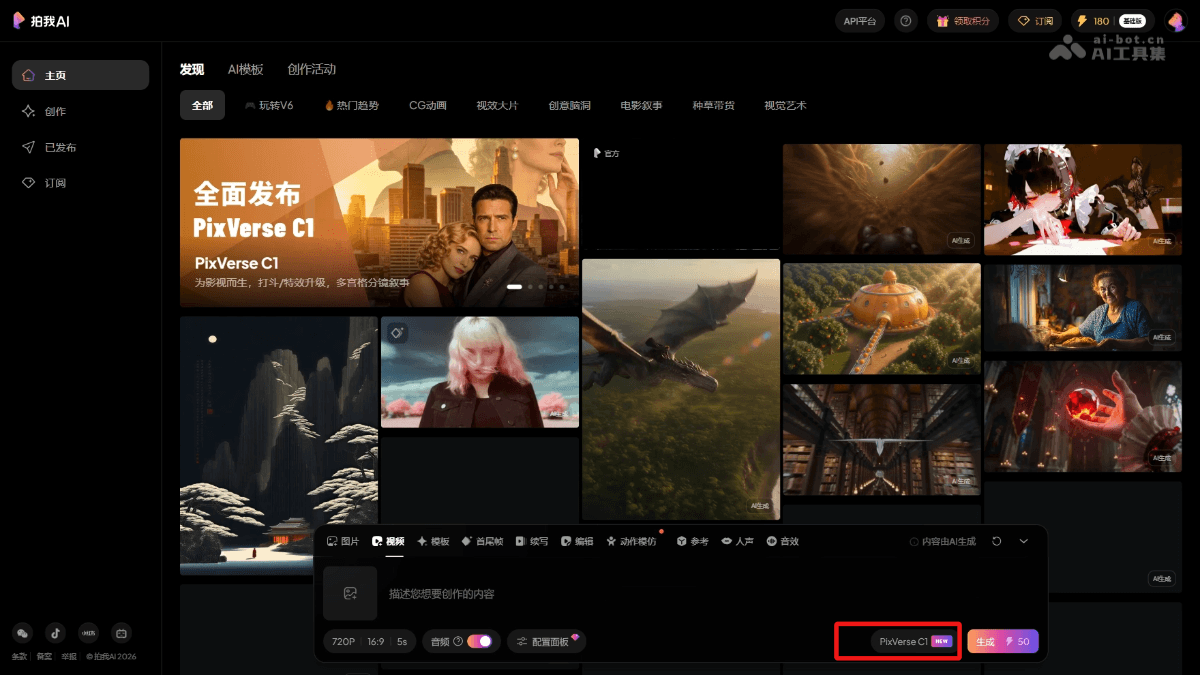Open 订阅 in the sidebar
The height and width of the screenshot is (675, 1200).
tap(80, 183)
